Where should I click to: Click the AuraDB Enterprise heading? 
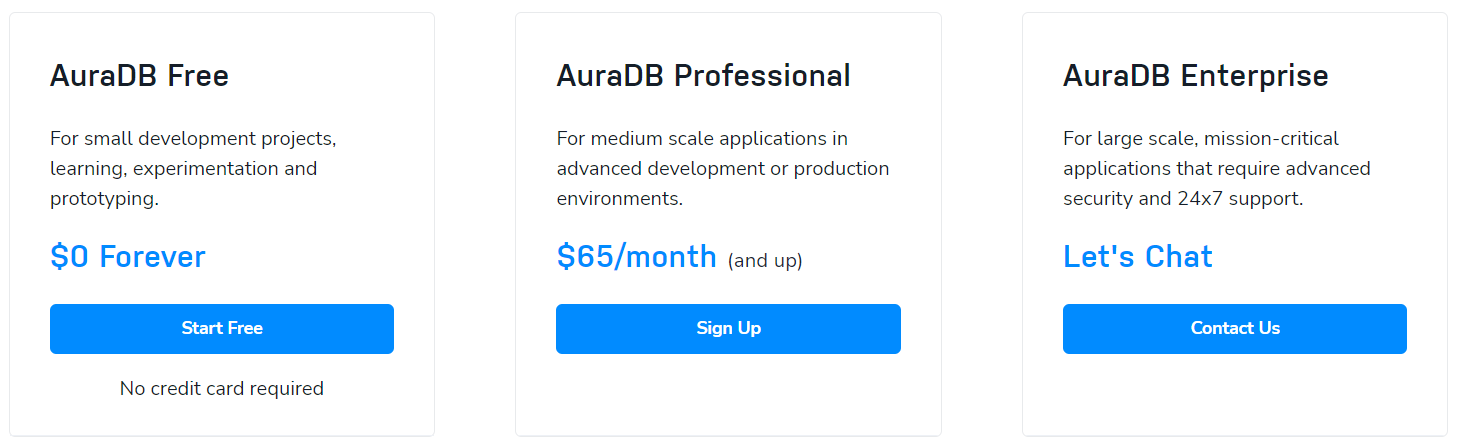coord(1196,76)
